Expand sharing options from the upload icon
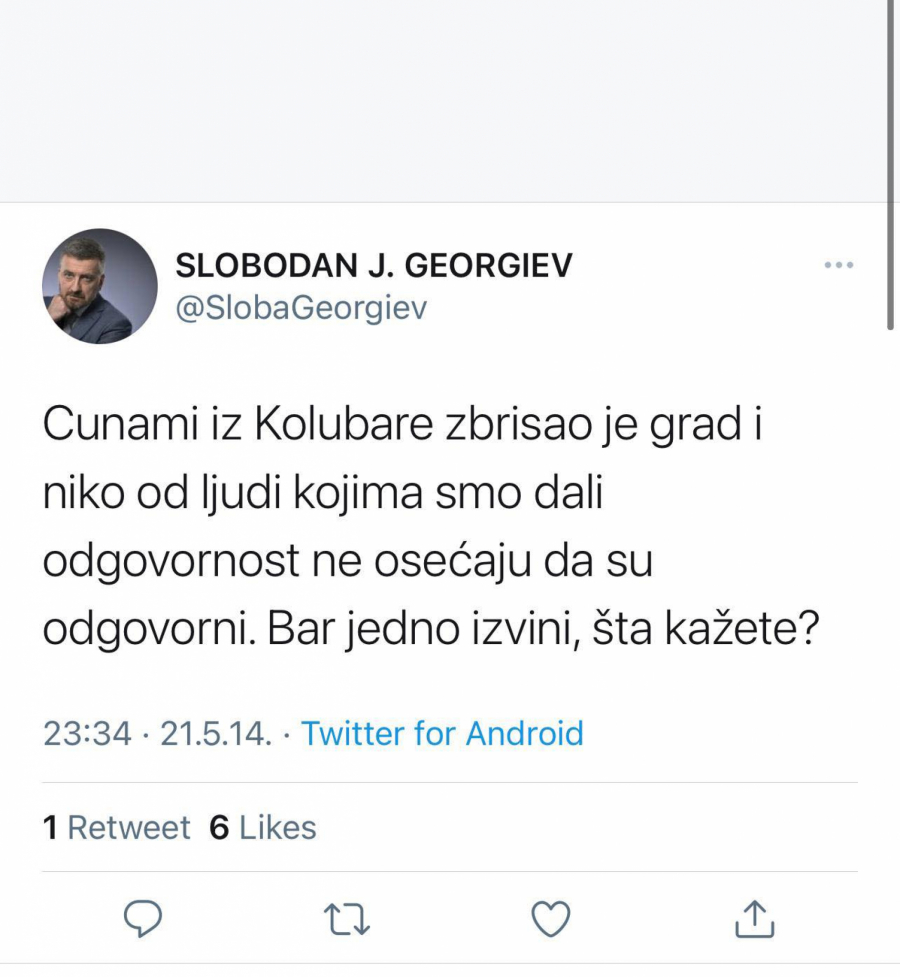The height and width of the screenshot is (977, 900). pos(757,915)
